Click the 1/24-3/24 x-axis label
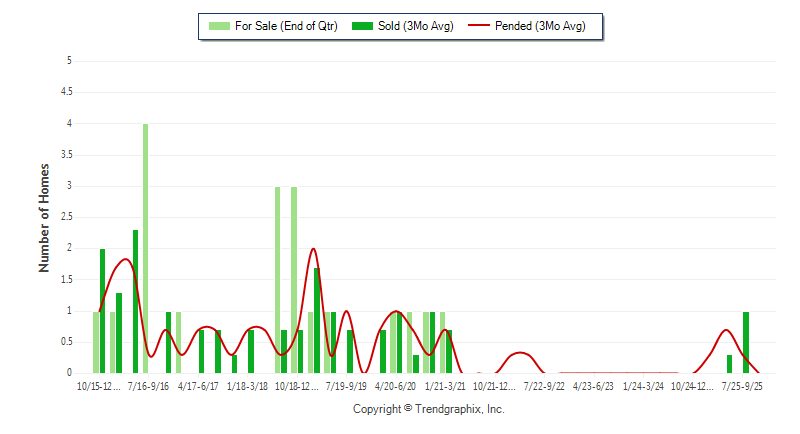800x434 pixels. coord(642,385)
